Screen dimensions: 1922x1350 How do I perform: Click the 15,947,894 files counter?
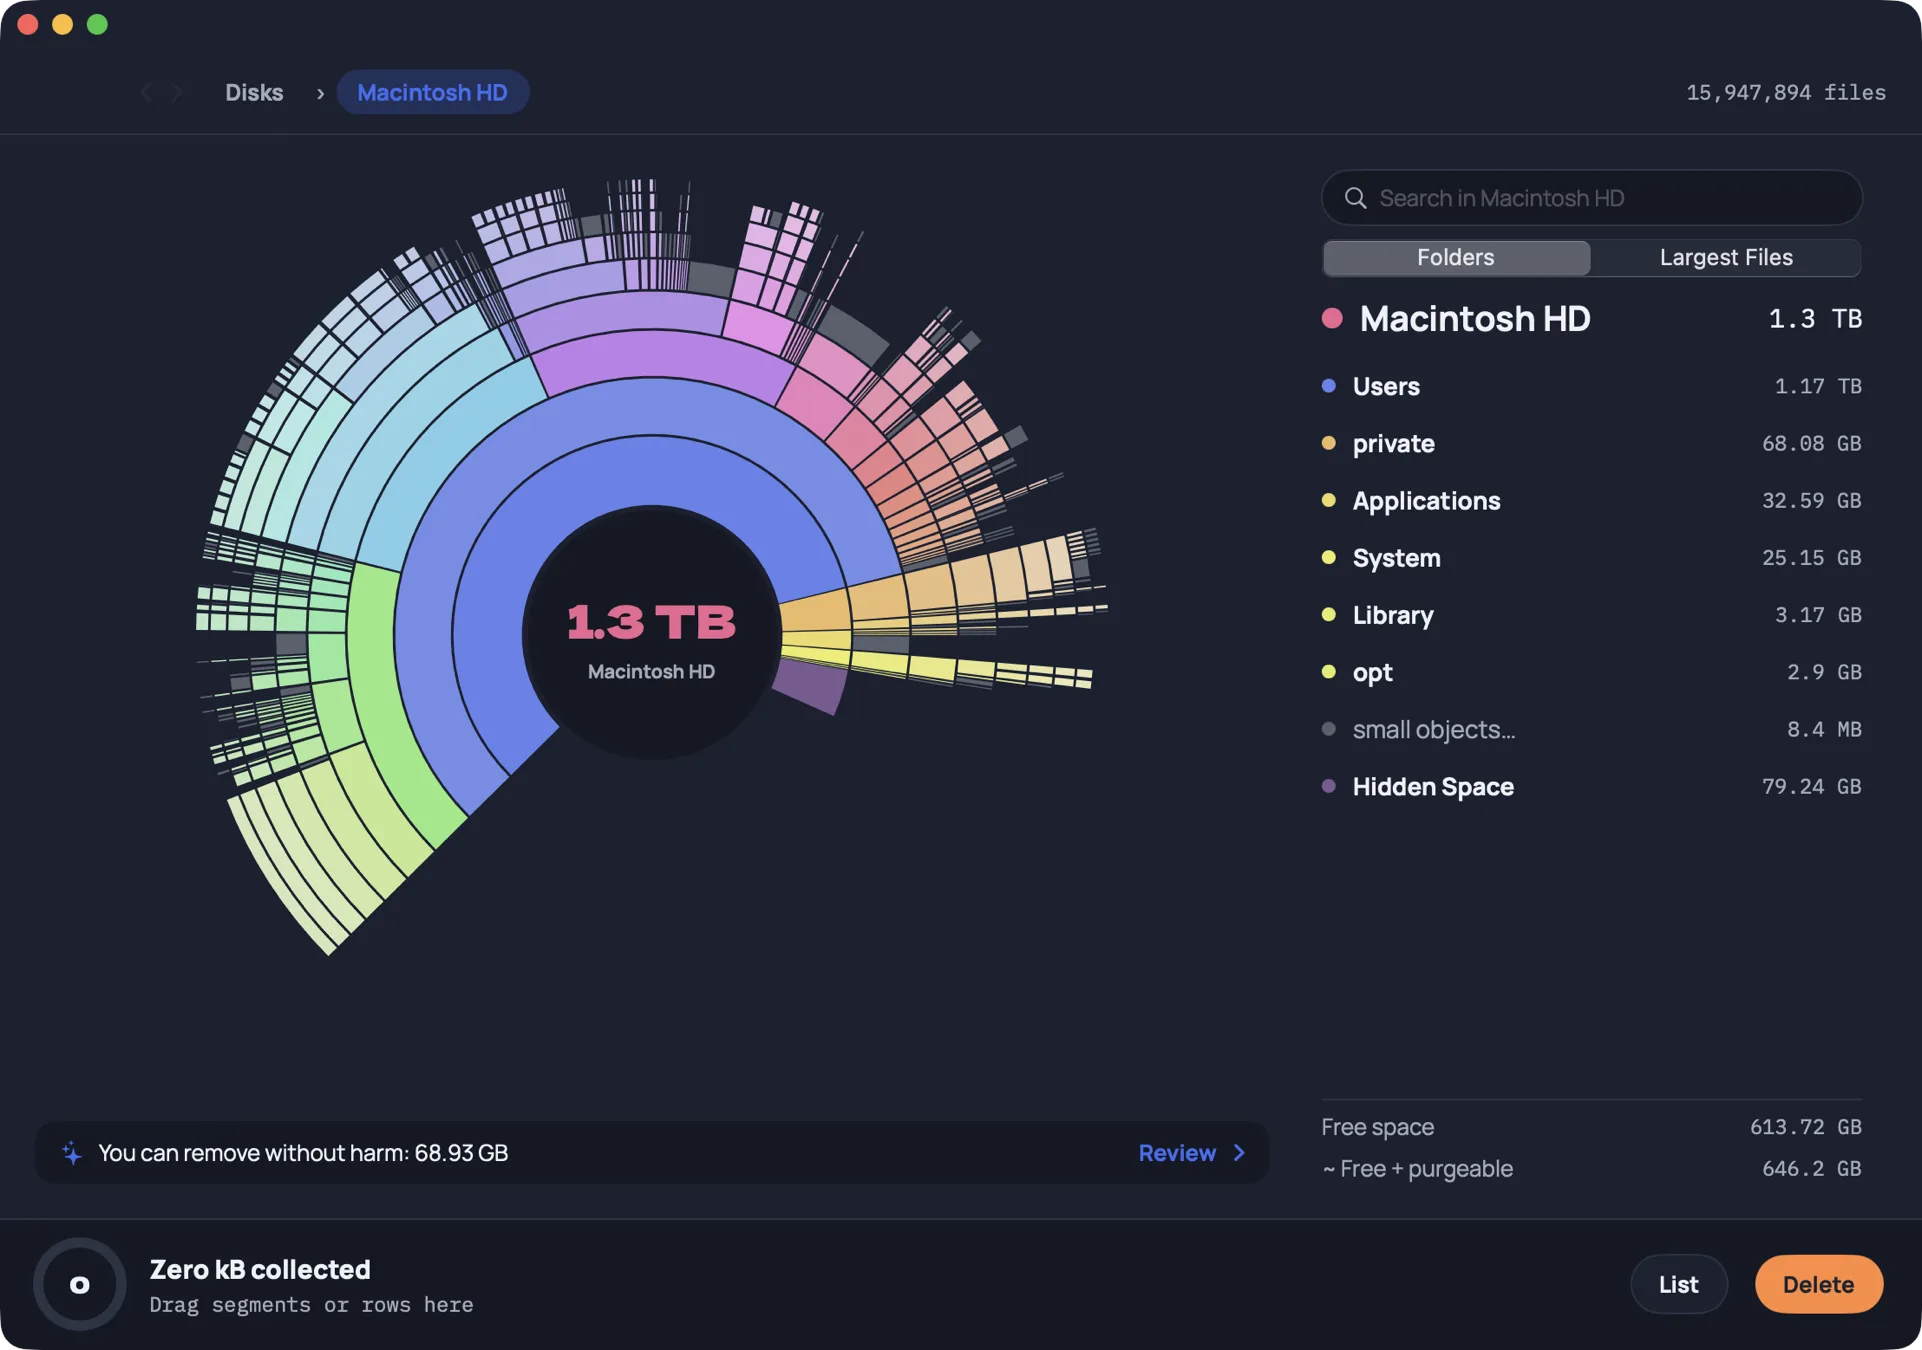tap(1786, 93)
